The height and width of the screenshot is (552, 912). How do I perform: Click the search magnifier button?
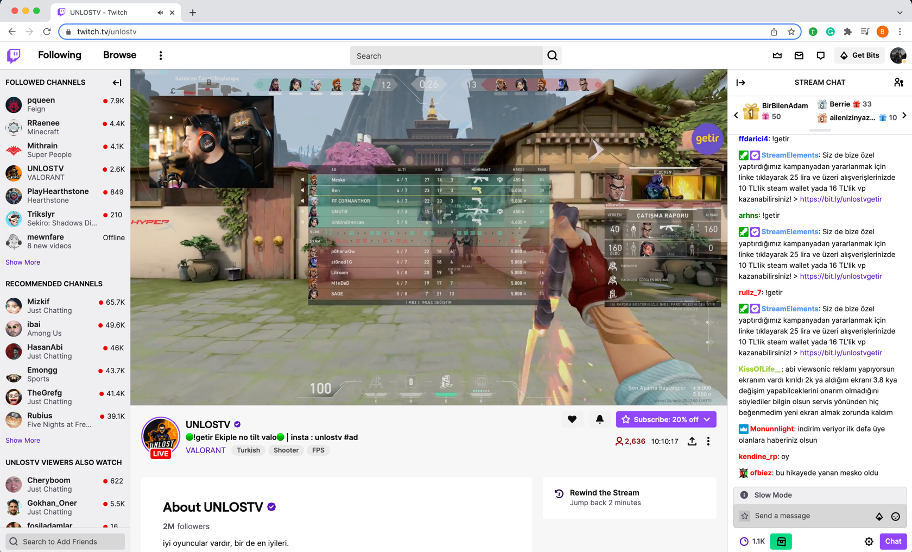click(x=552, y=56)
